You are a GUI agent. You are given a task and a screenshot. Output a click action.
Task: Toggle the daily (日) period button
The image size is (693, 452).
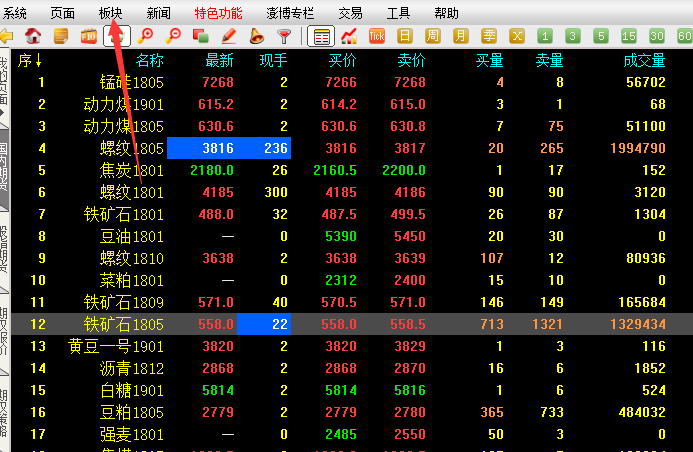click(x=405, y=37)
